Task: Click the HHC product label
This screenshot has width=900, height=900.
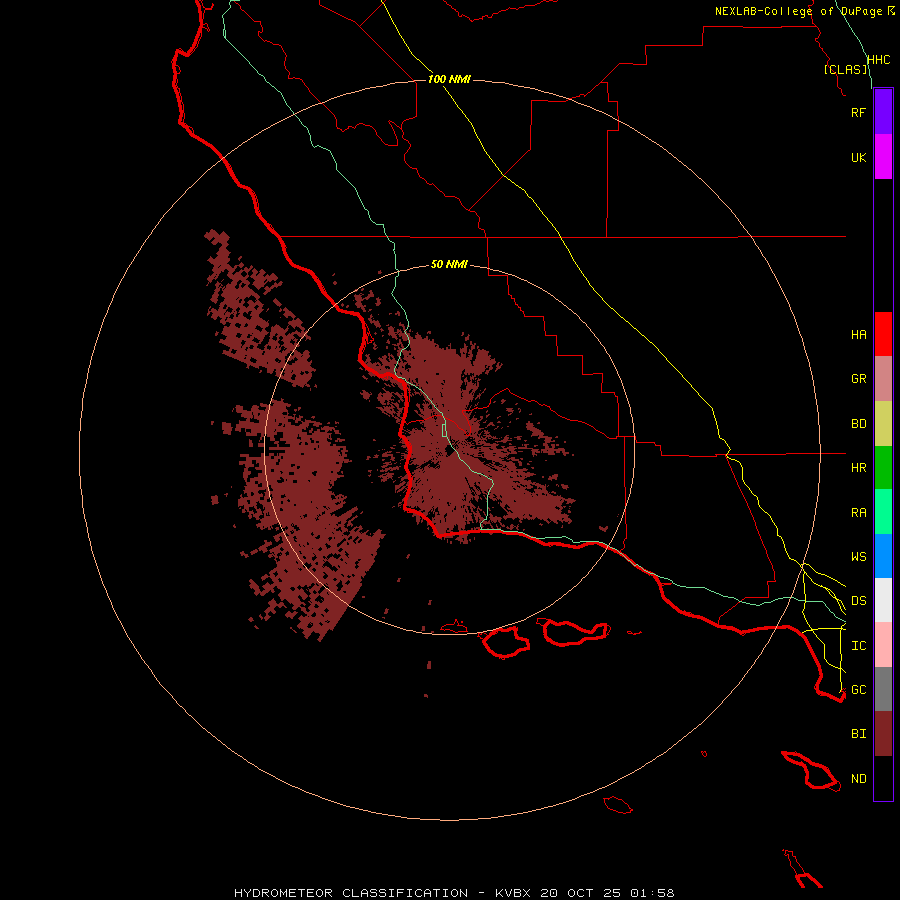Action: click(878, 60)
